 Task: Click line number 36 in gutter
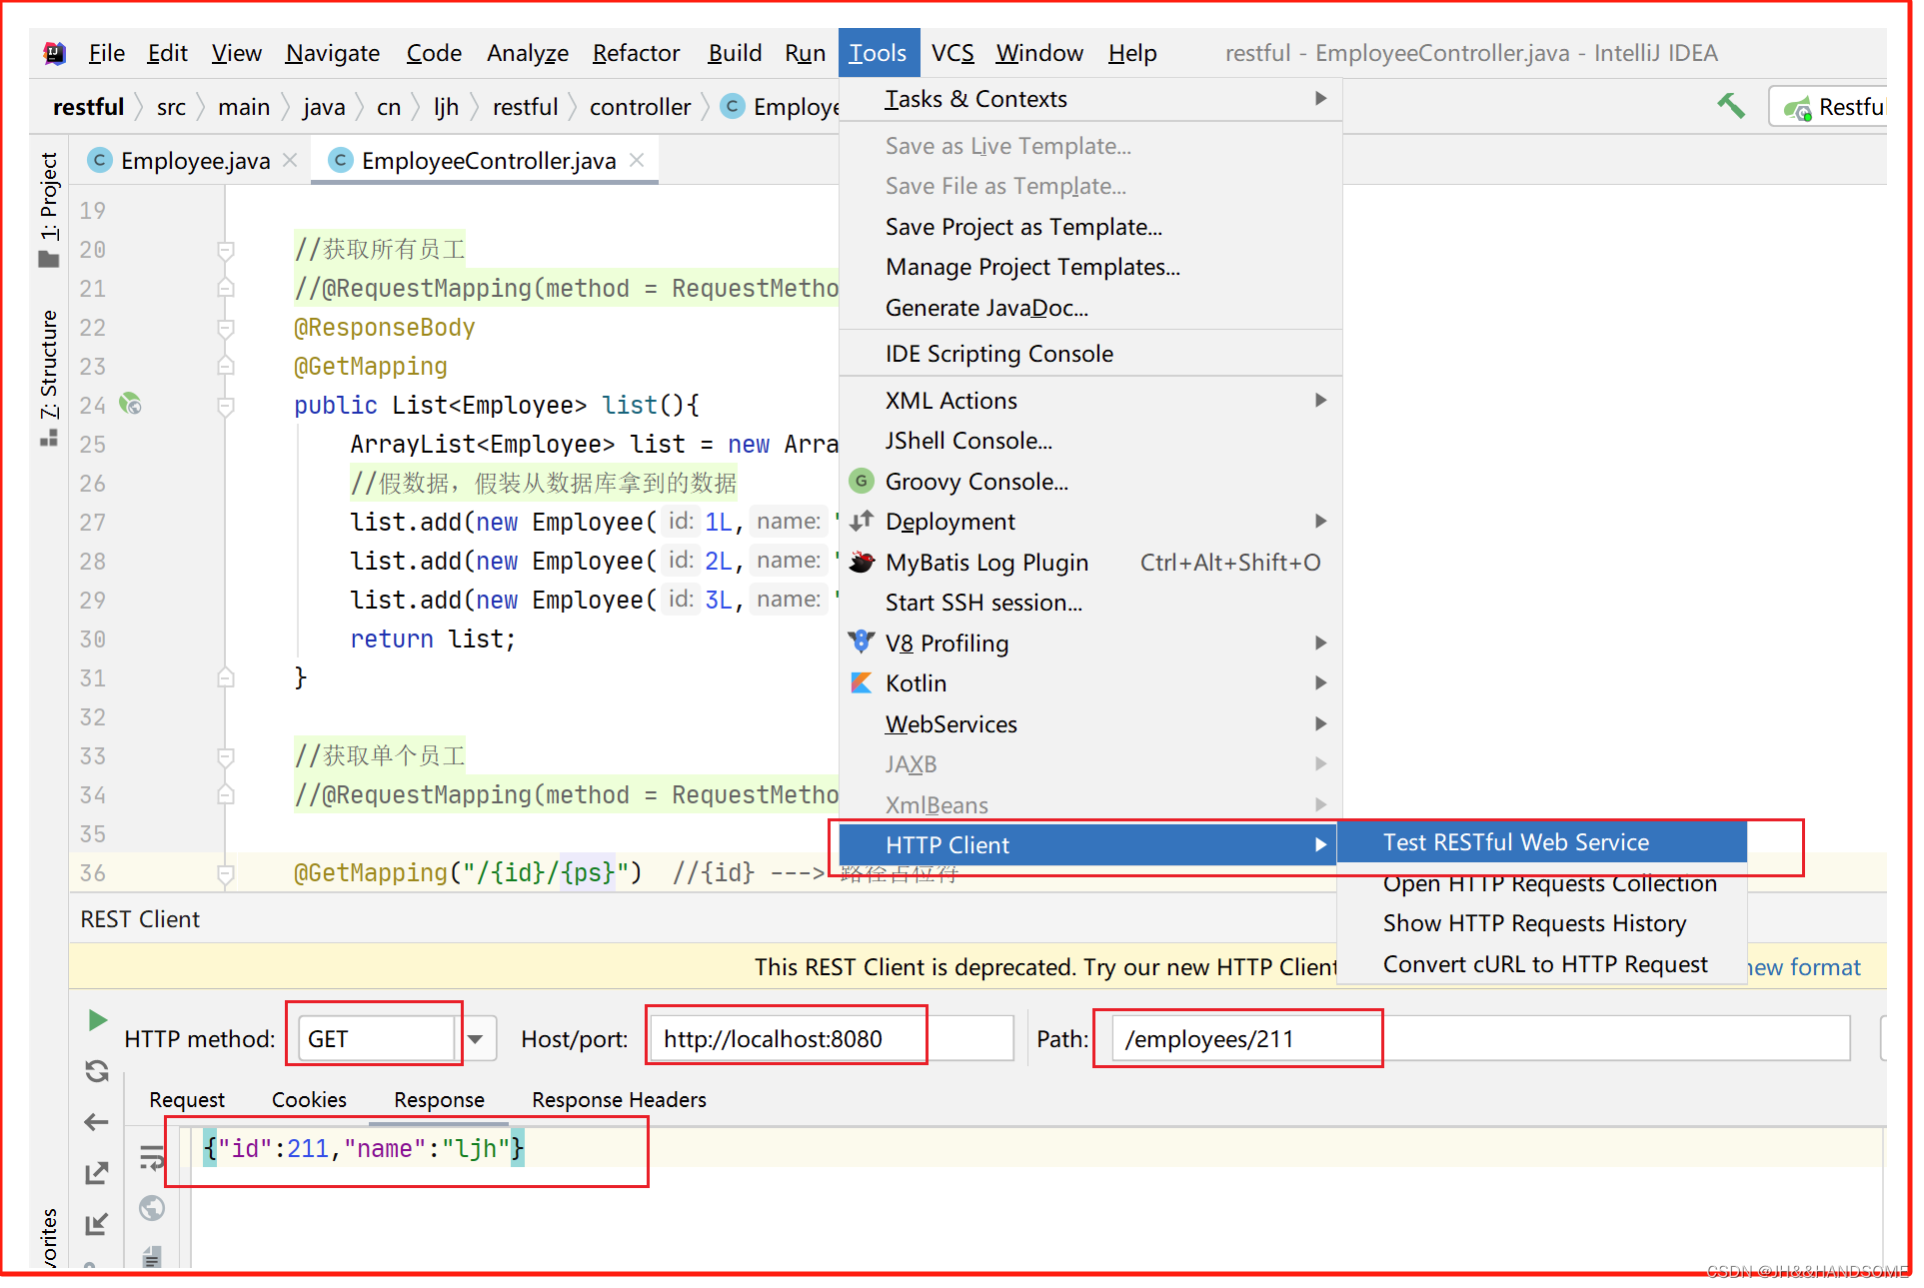point(93,873)
